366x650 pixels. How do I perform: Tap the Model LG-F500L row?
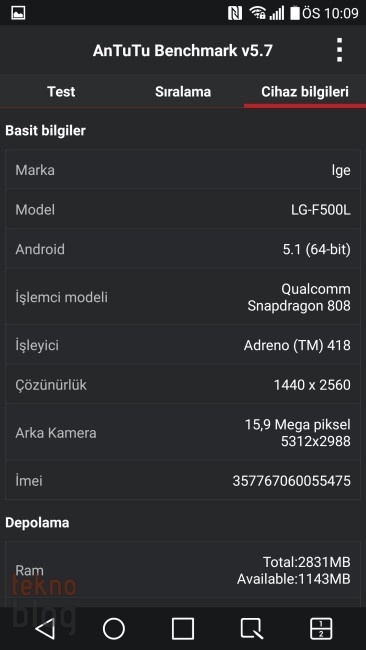(183, 210)
